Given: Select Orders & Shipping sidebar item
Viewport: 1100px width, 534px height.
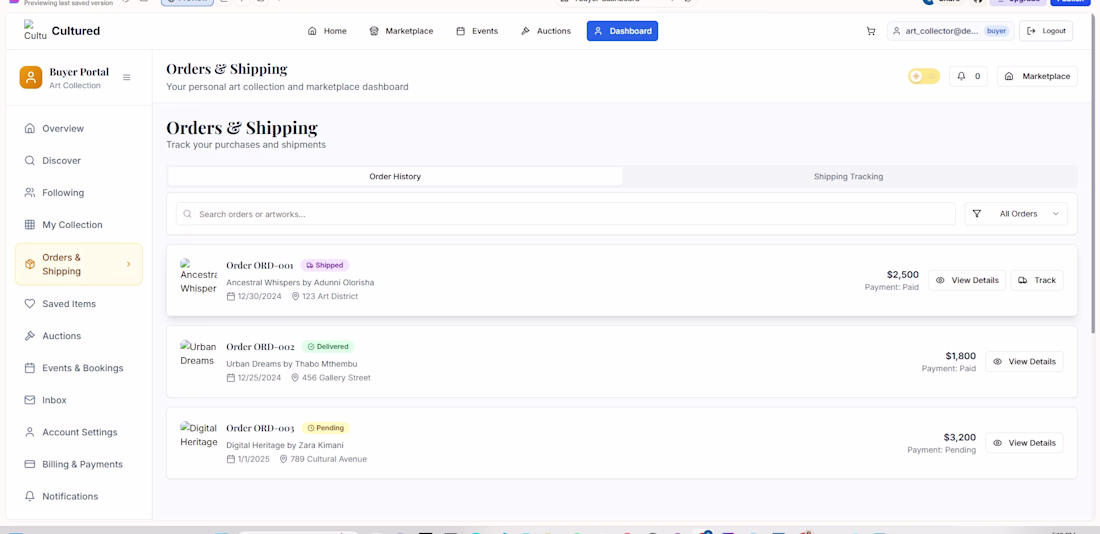Looking at the screenshot, I should click(79, 265).
